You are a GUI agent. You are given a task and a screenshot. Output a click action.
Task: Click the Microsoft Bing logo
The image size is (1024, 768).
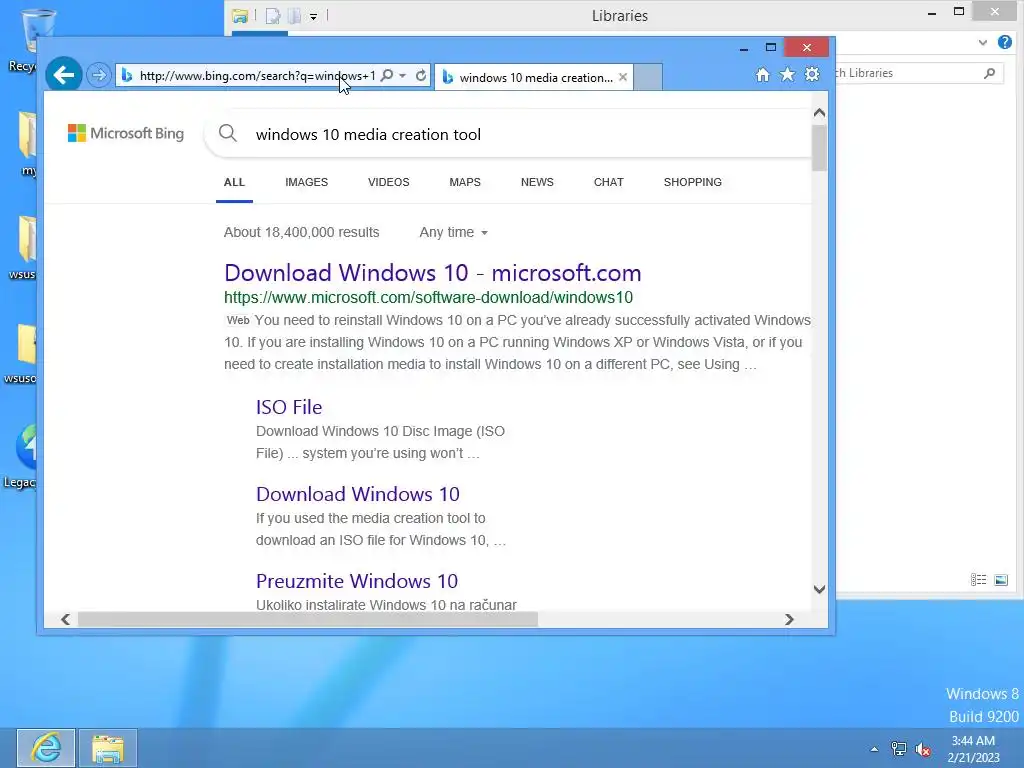pyautogui.click(x=126, y=133)
